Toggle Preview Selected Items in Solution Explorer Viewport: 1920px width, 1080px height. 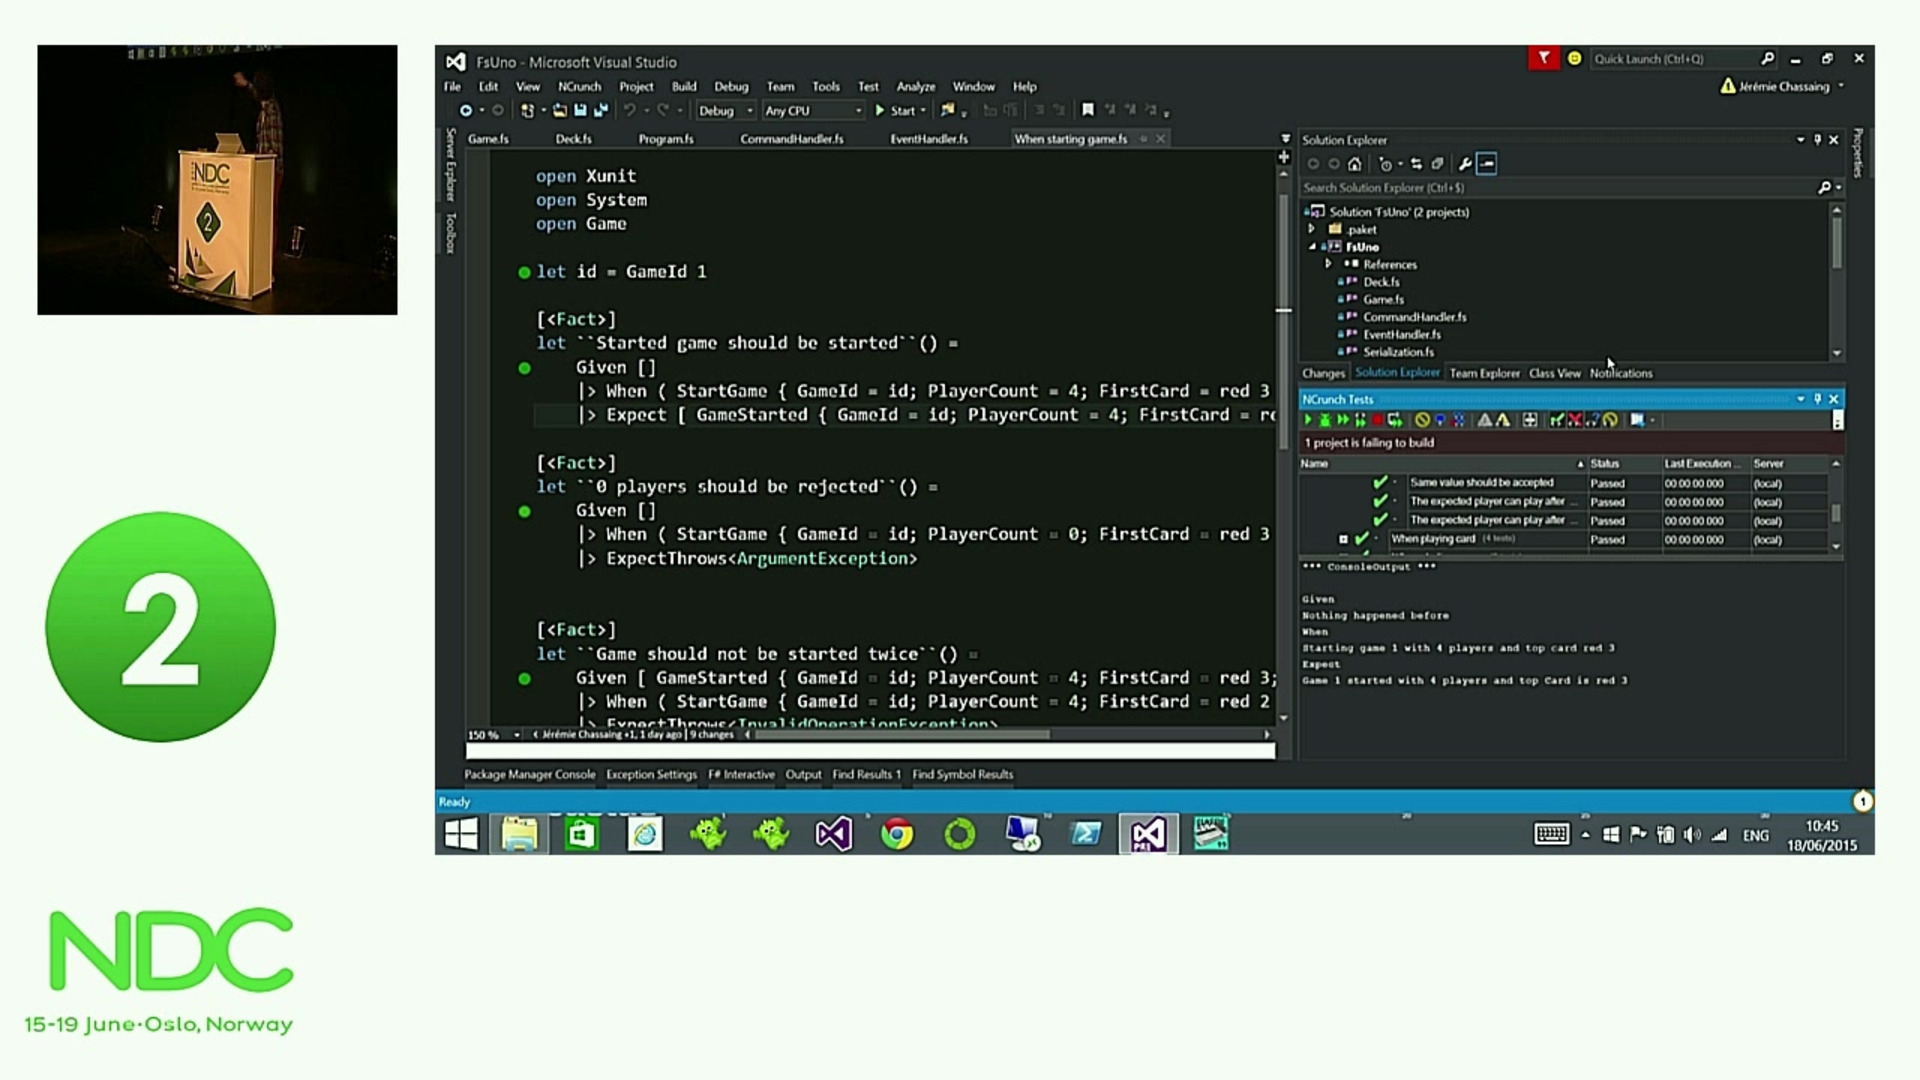click(1487, 164)
